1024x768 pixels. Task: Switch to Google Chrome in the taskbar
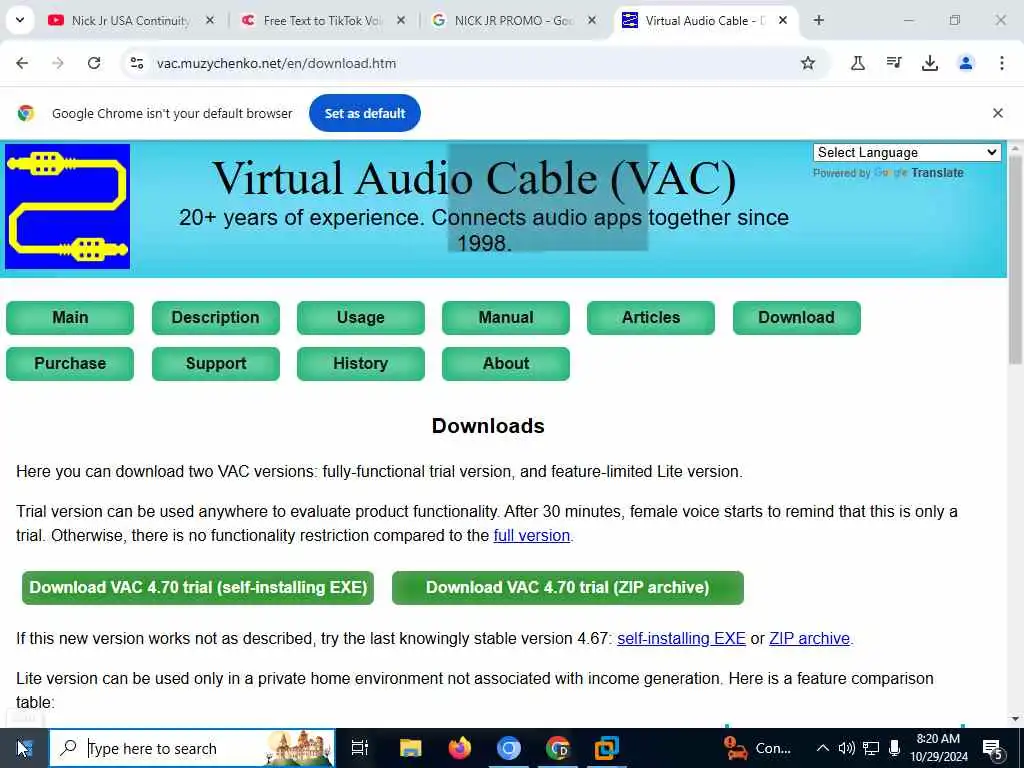(558, 748)
